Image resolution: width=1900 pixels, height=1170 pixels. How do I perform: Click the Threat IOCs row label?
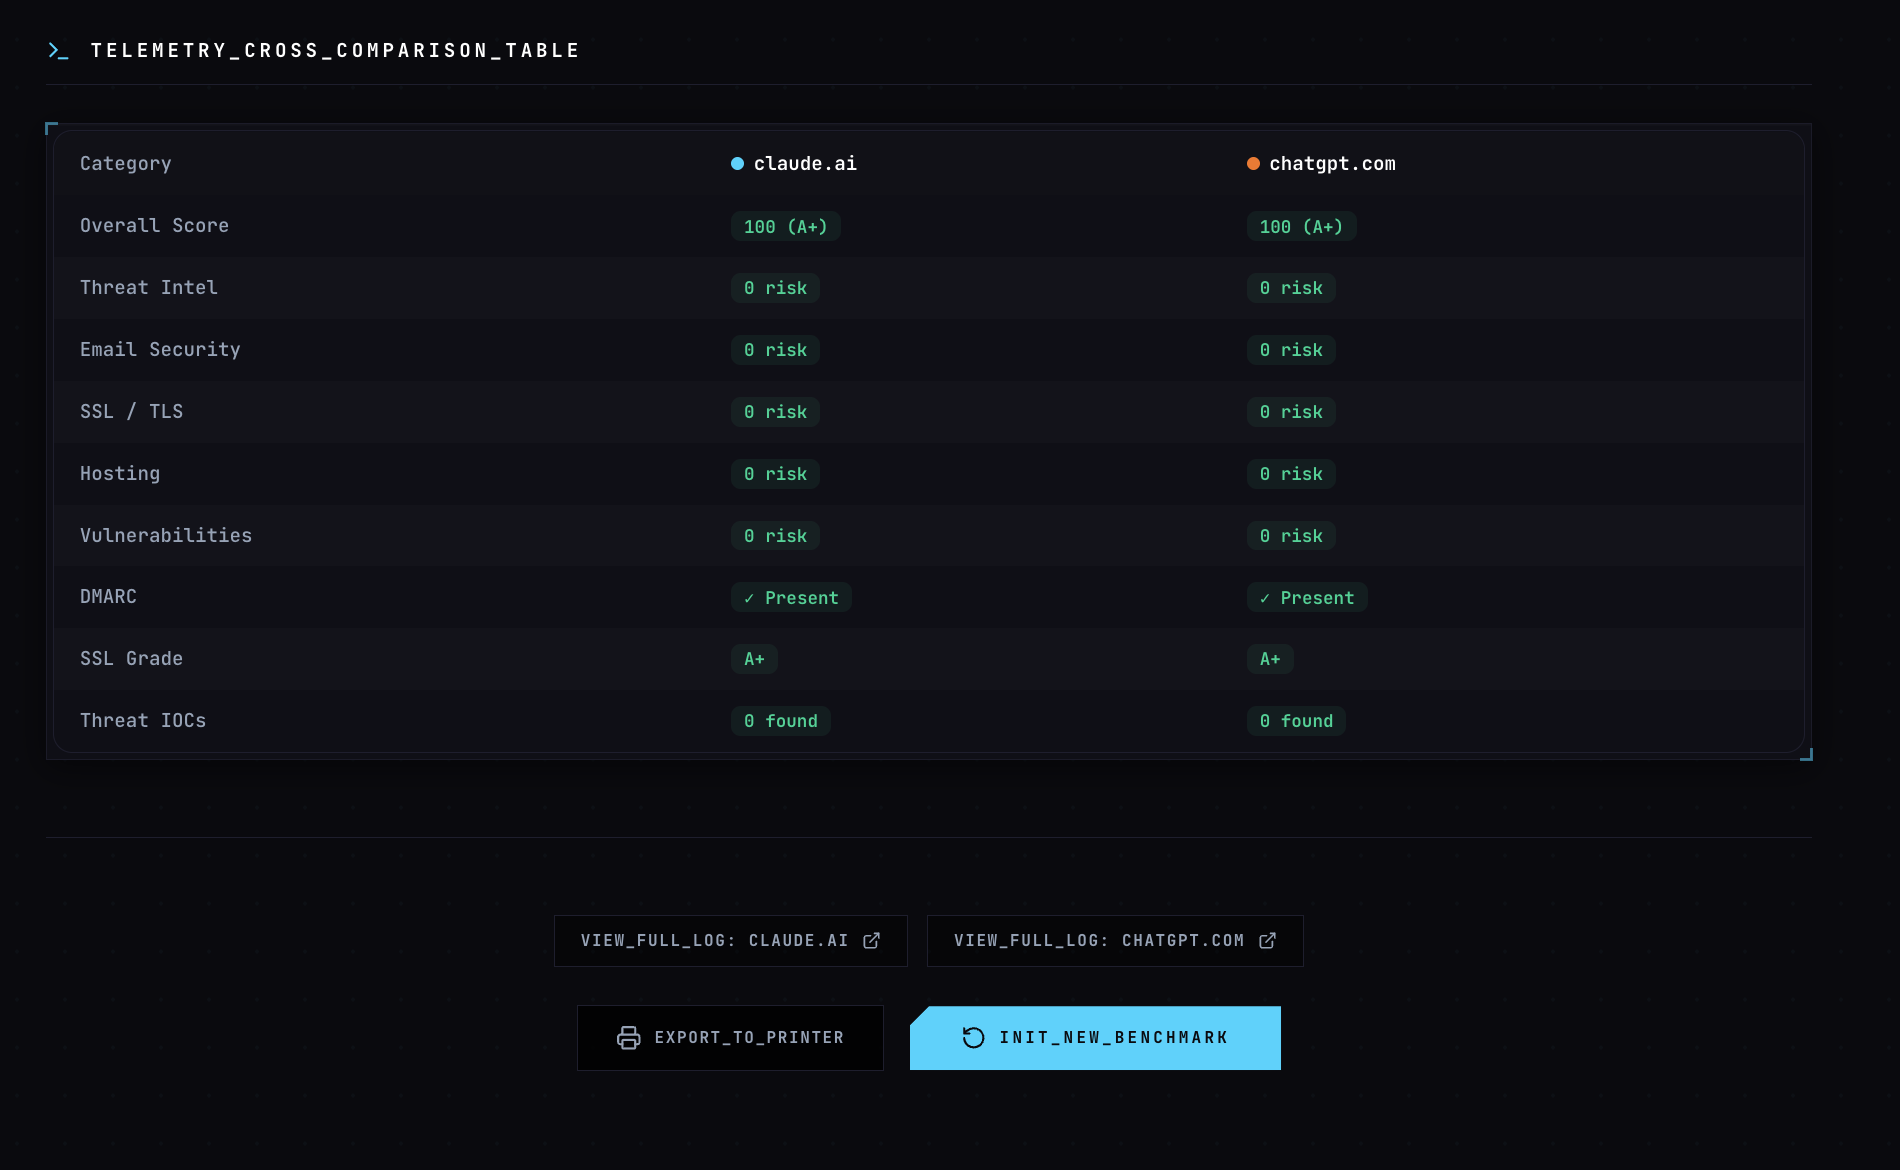pyautogui.click(x=143, y=720)
